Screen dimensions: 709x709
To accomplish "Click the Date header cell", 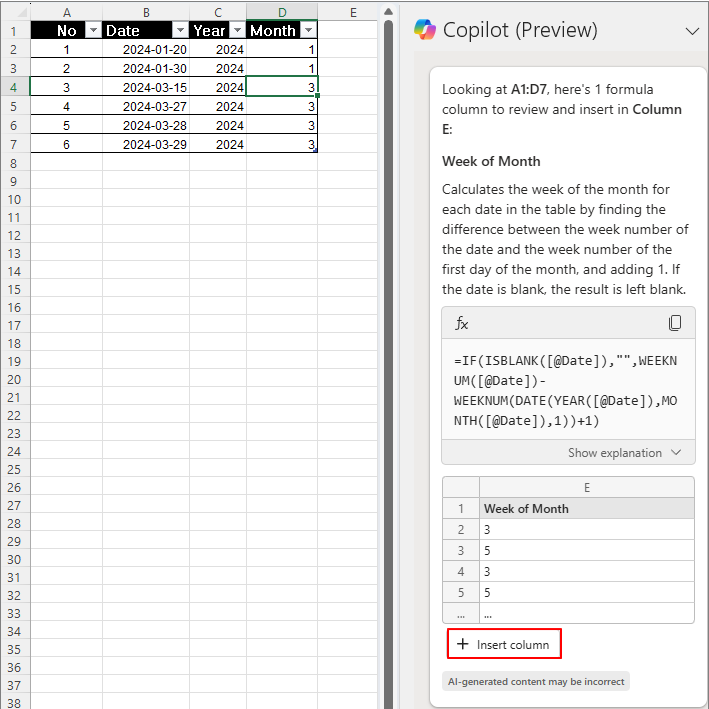I will coord(146,30).
